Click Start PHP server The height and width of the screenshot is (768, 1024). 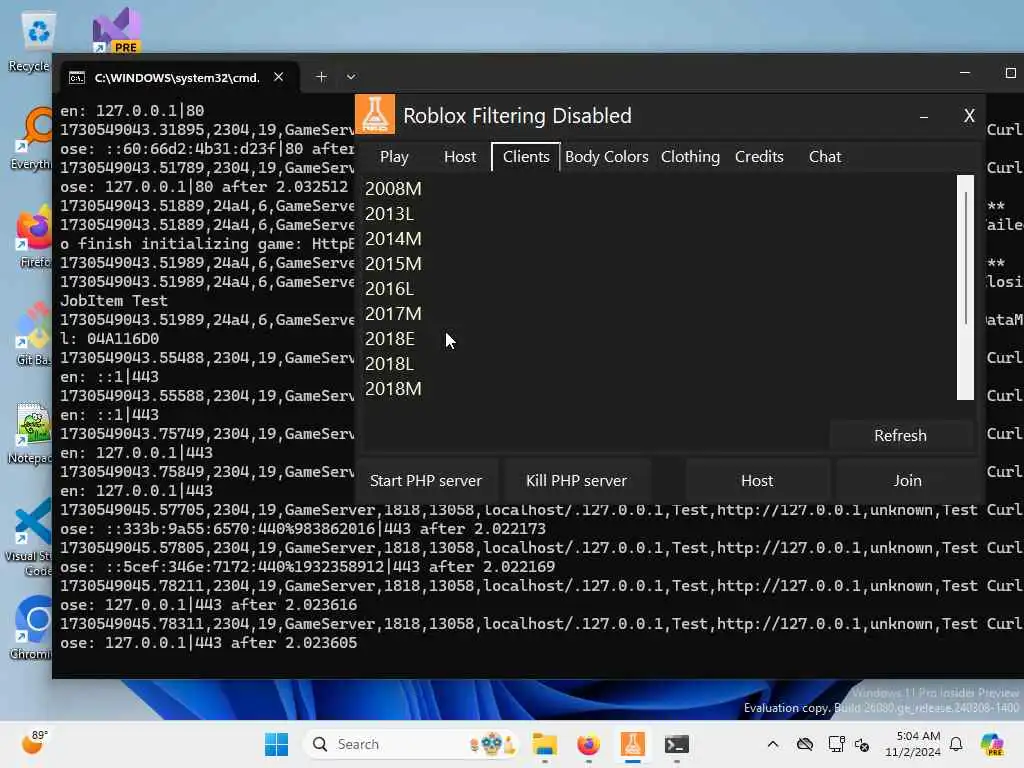pyautogui.click(x=426, y=481)
